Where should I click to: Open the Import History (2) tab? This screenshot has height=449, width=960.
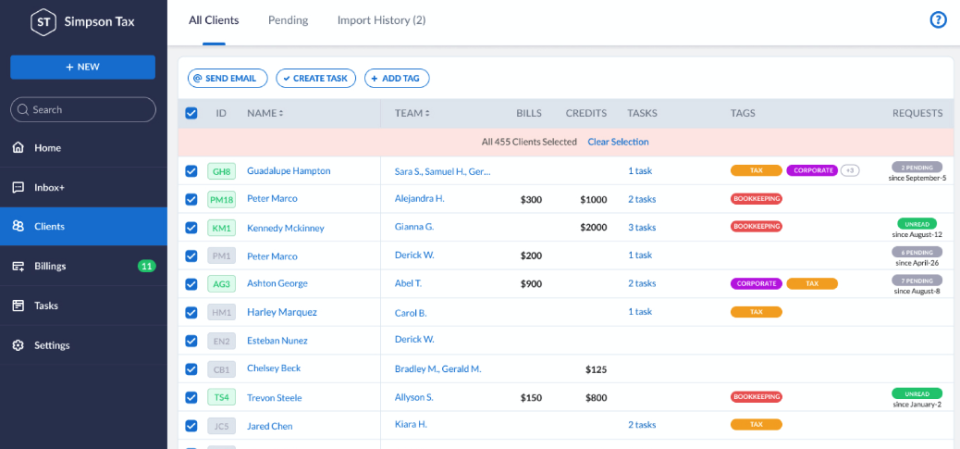coord(381,20)
